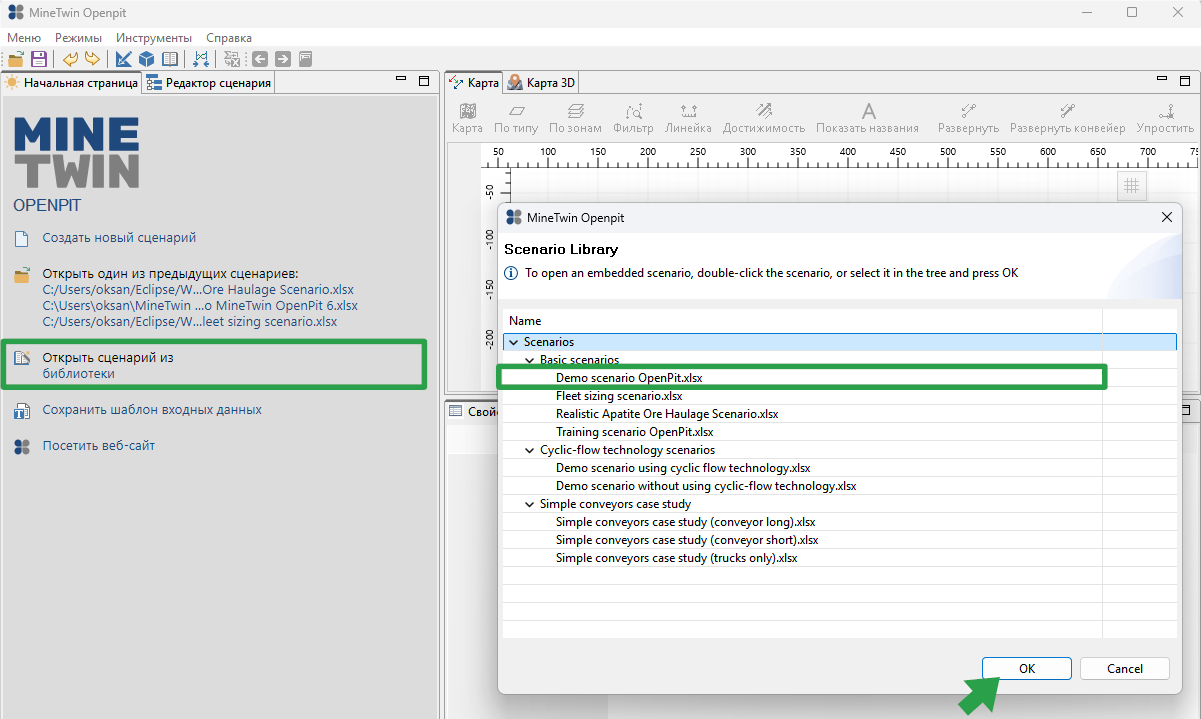Click the save floppy disk toolbar icon
This screenshot has height=719, width=1201.
(x=39, y=59)
